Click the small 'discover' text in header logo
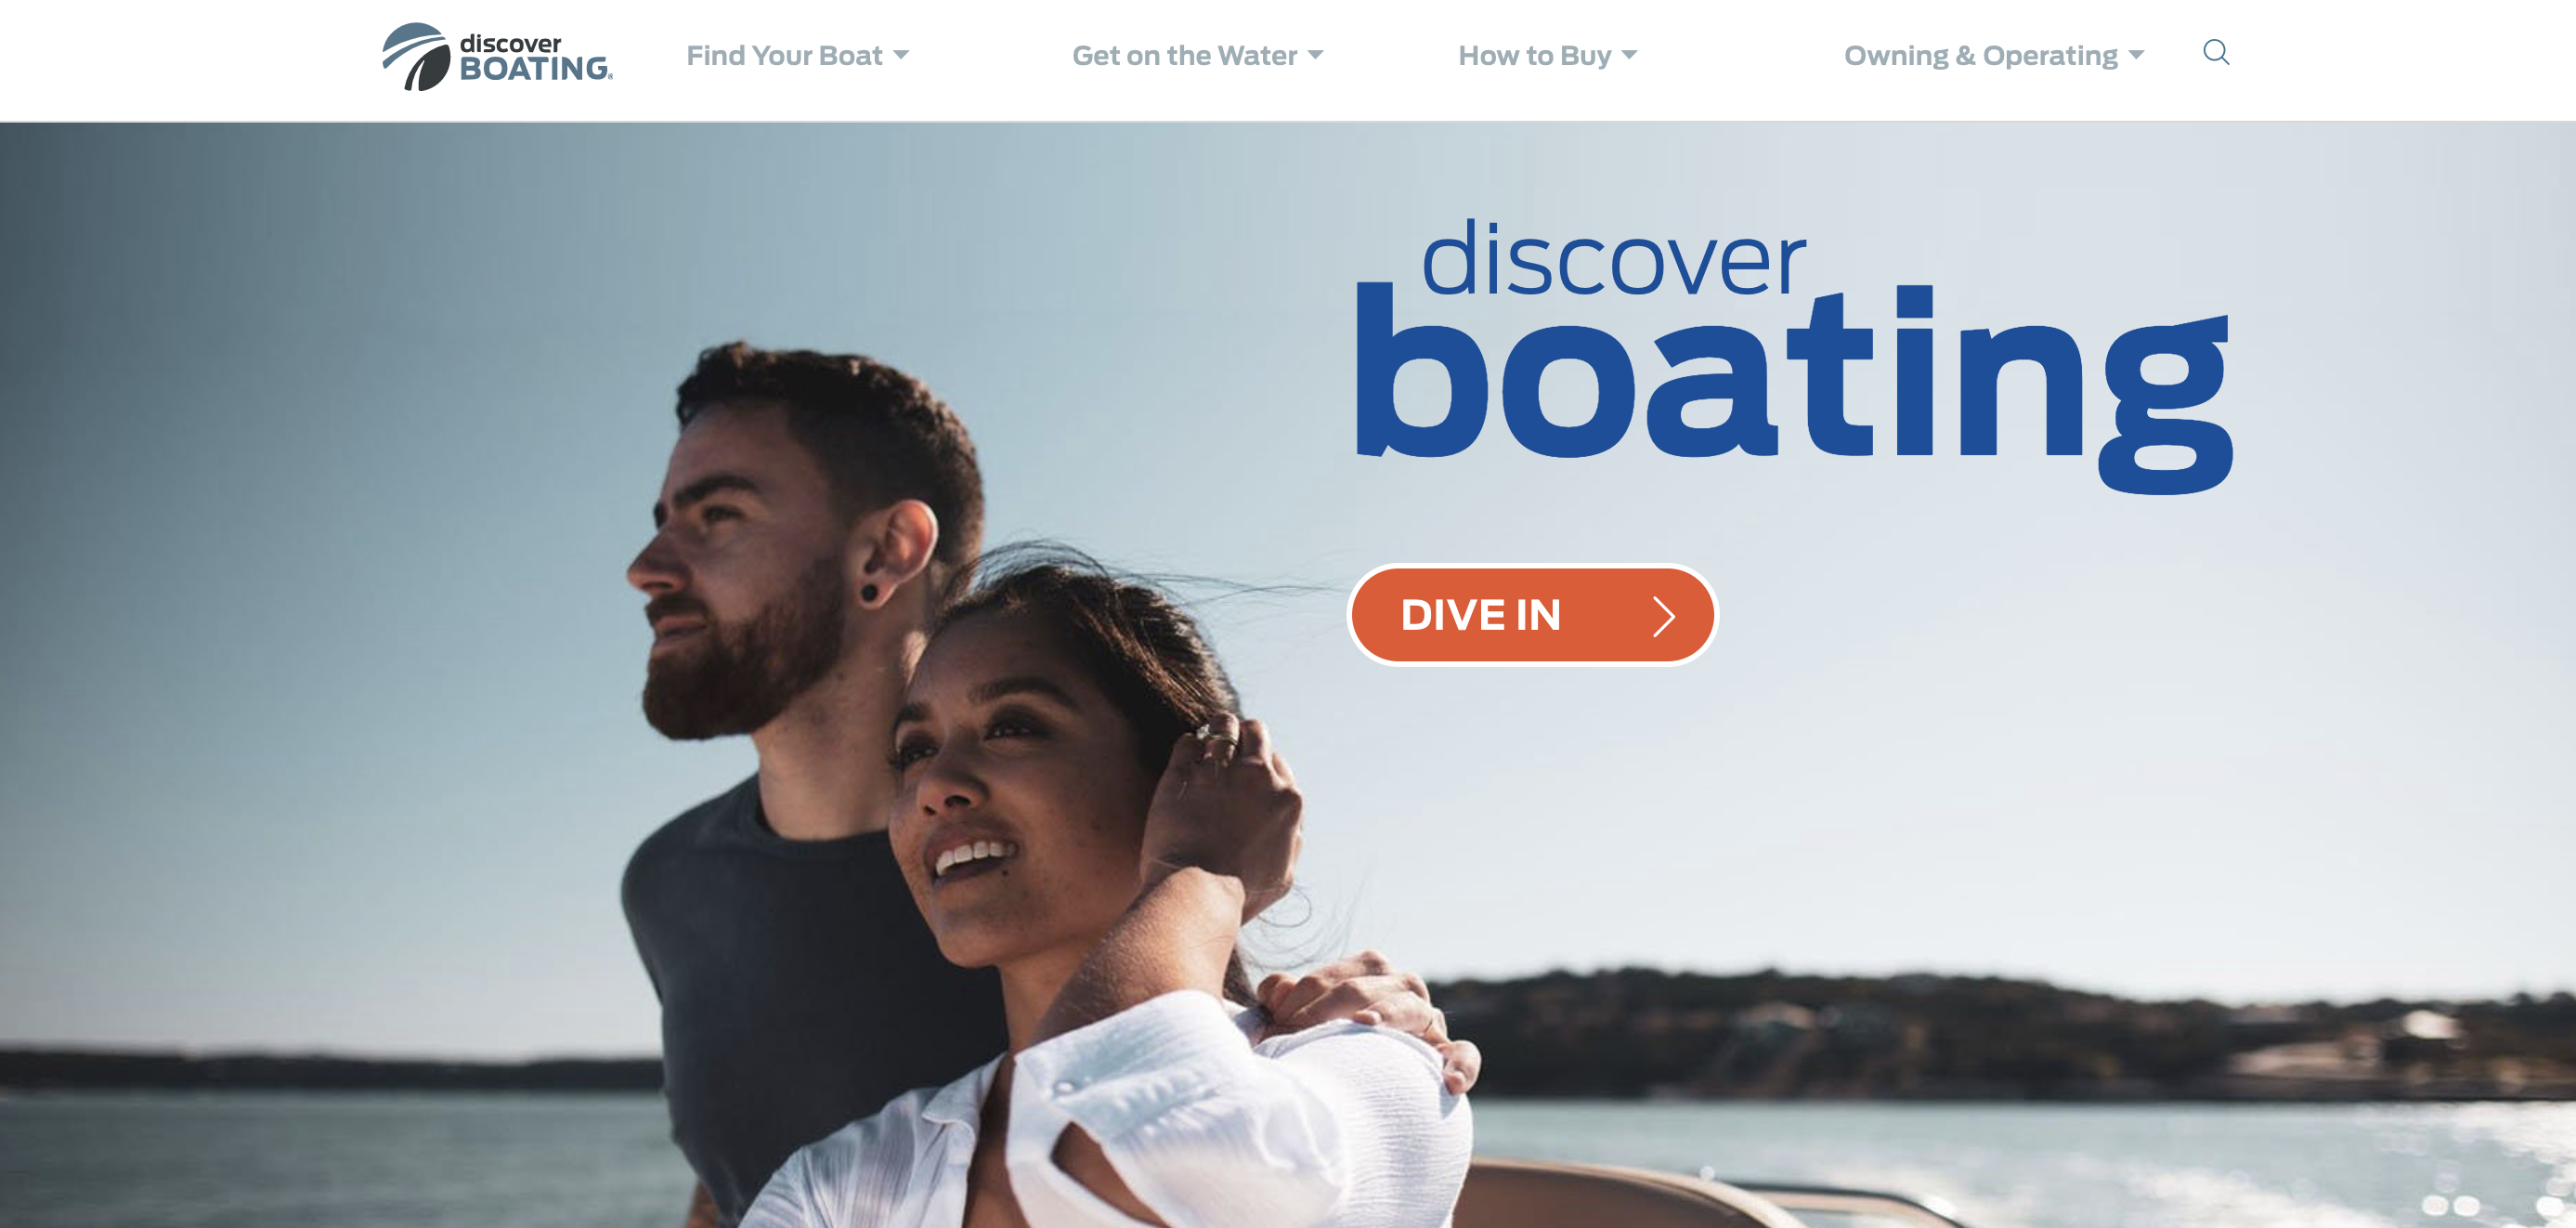 (510, 43)
